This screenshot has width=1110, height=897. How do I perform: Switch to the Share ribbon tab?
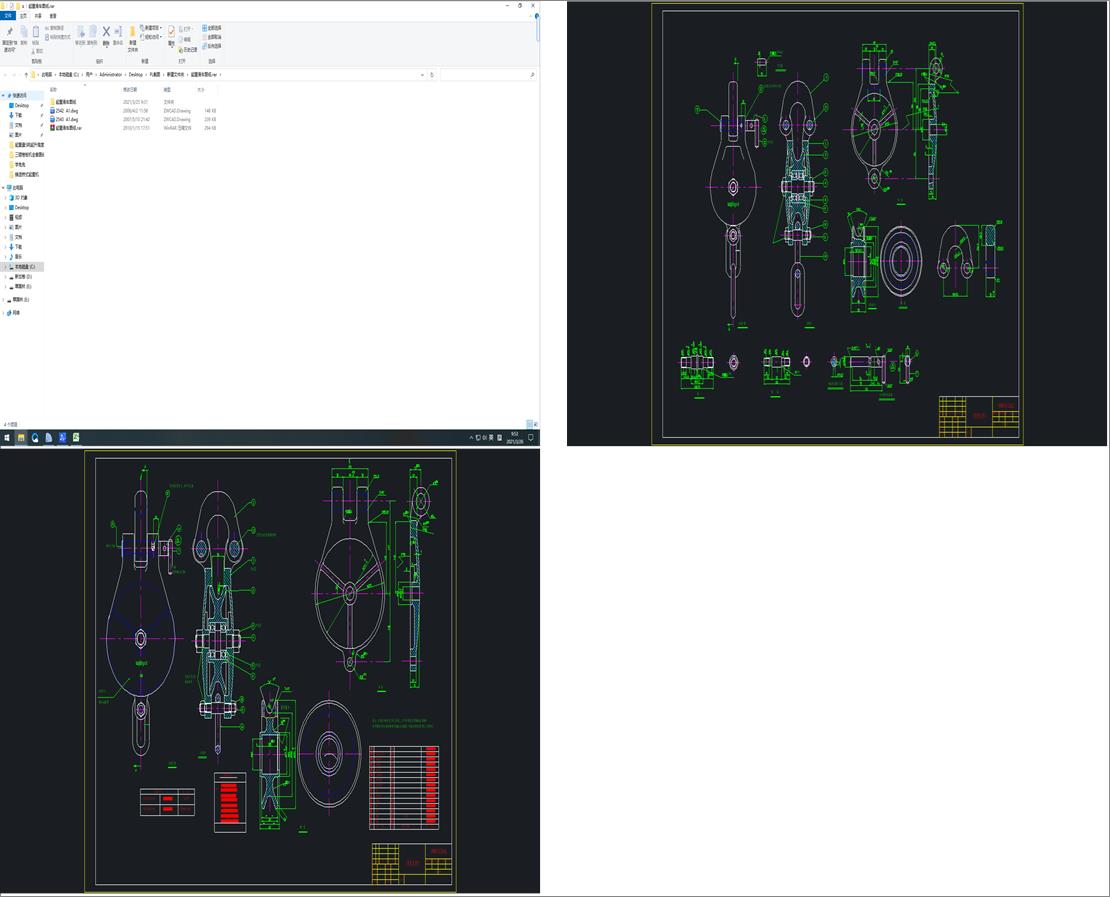(x=38, y=16)
